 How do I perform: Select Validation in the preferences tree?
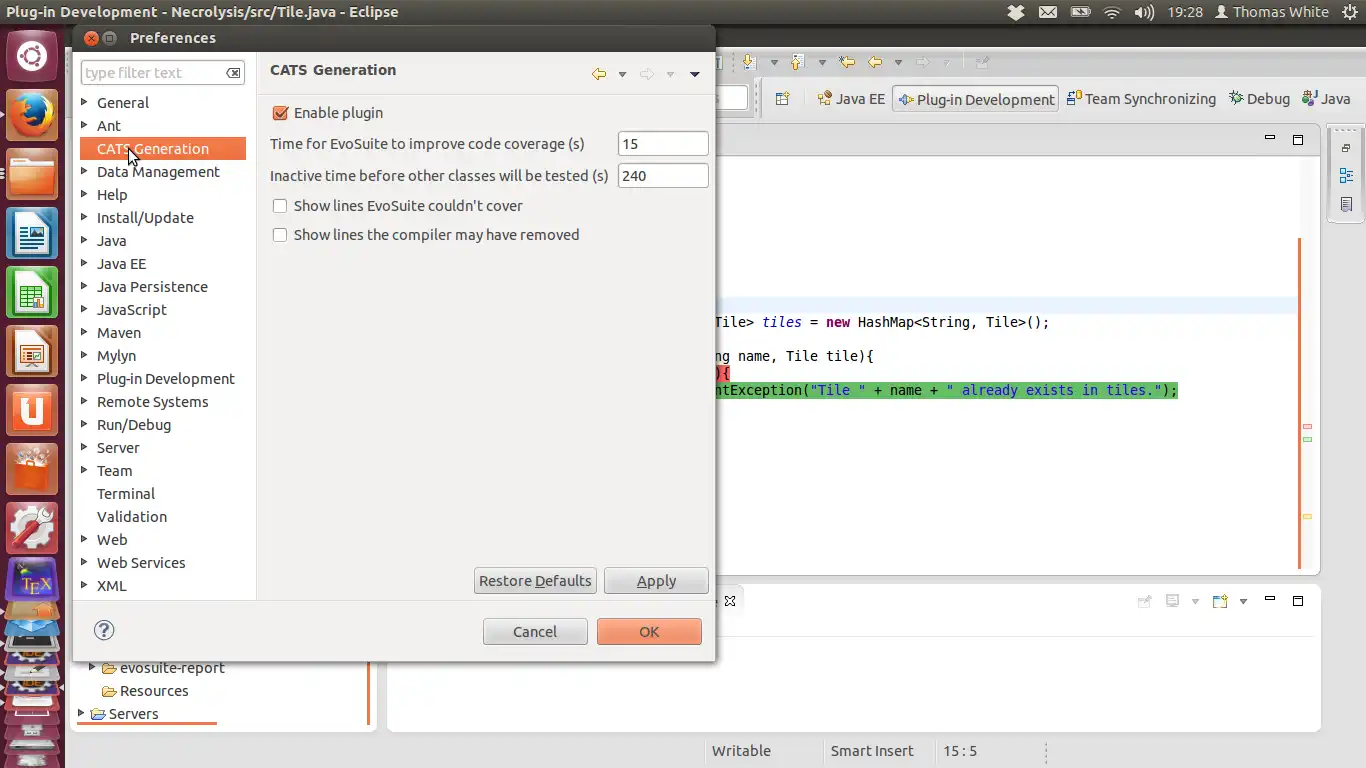[x=132, y=516]
